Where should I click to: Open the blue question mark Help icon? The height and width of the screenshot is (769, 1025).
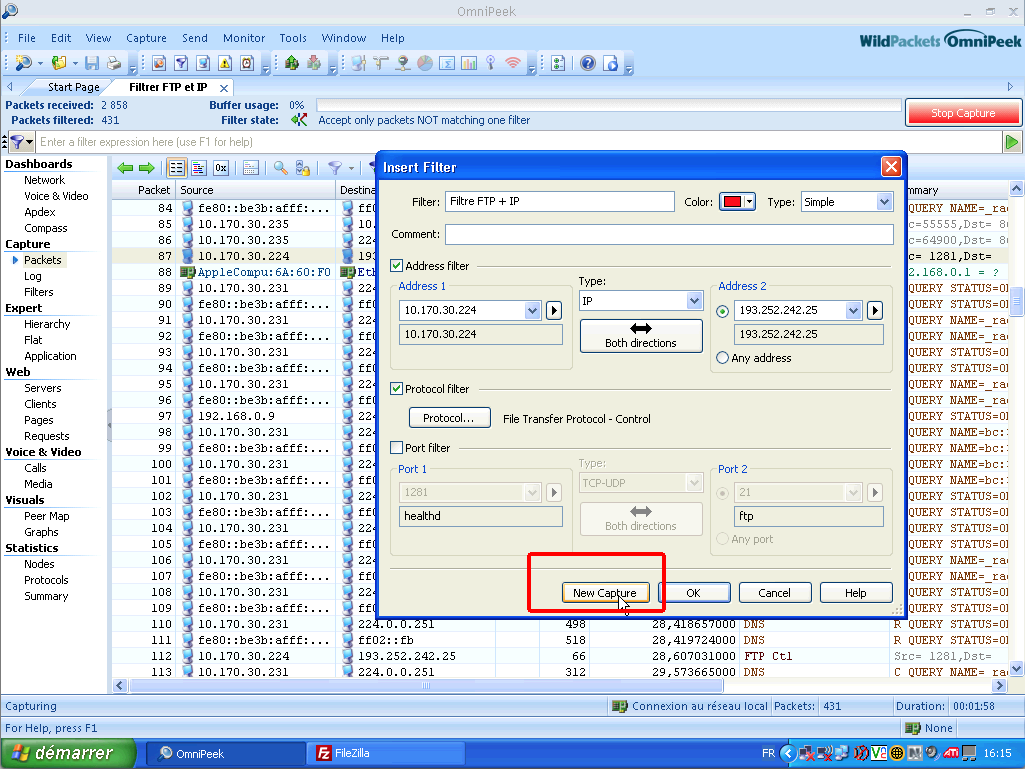[588, 63]
